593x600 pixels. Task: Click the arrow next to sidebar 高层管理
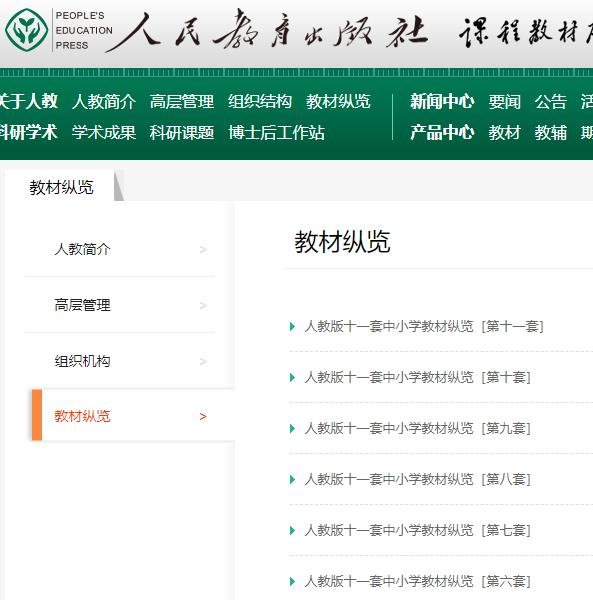click(x=203, y=305)
